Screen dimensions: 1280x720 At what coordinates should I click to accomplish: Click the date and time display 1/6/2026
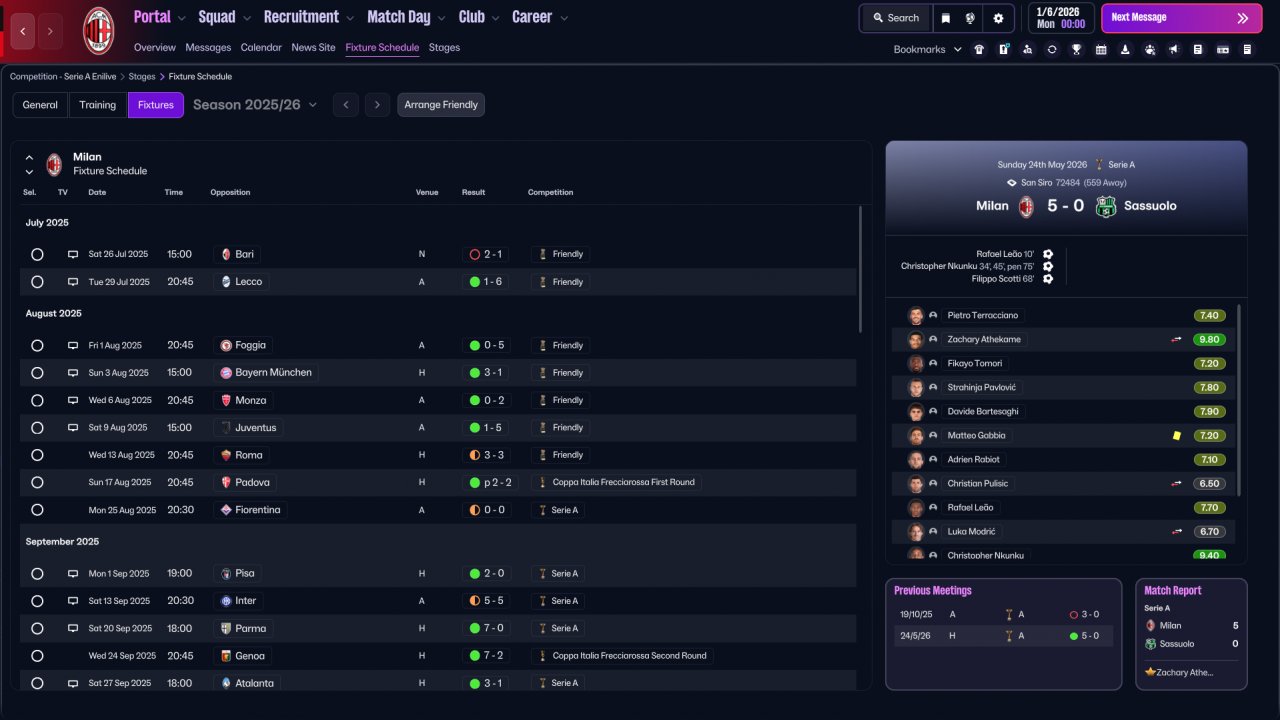(x=1061, y=18)
